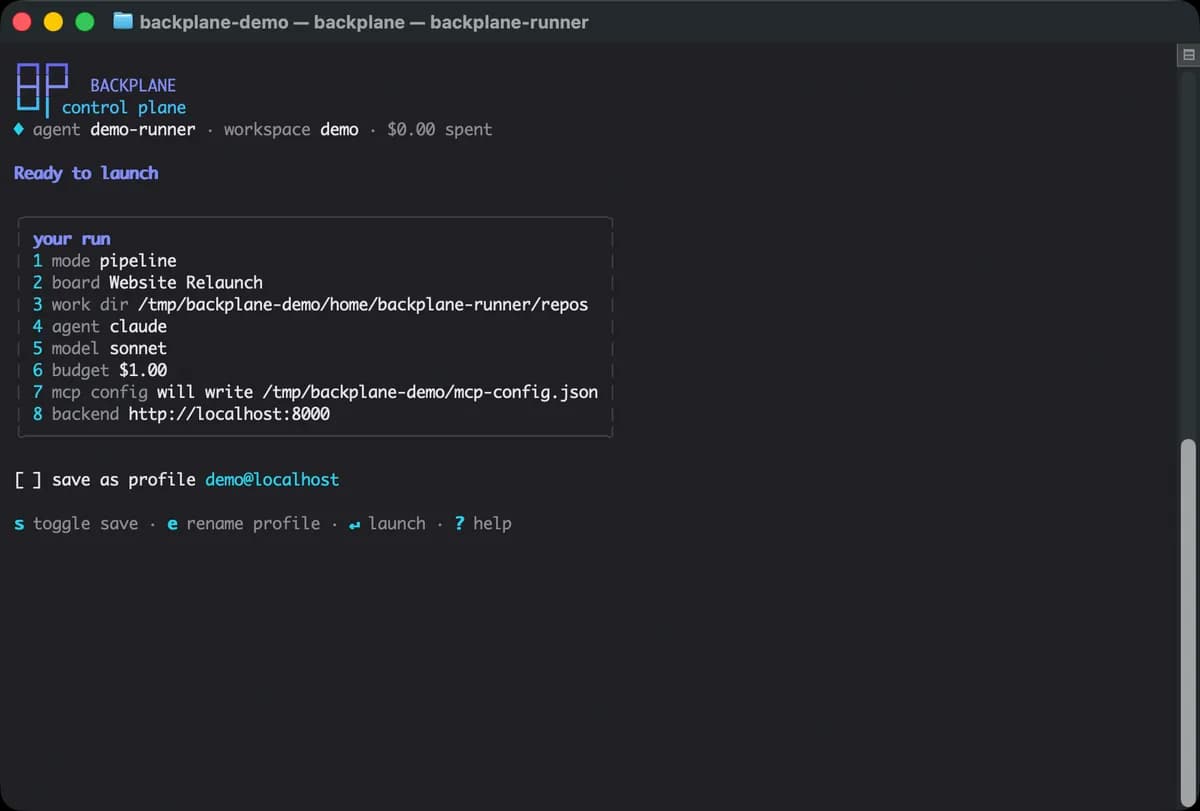
Task: Click the Backplane BP logo
Action: coord(42,91)
